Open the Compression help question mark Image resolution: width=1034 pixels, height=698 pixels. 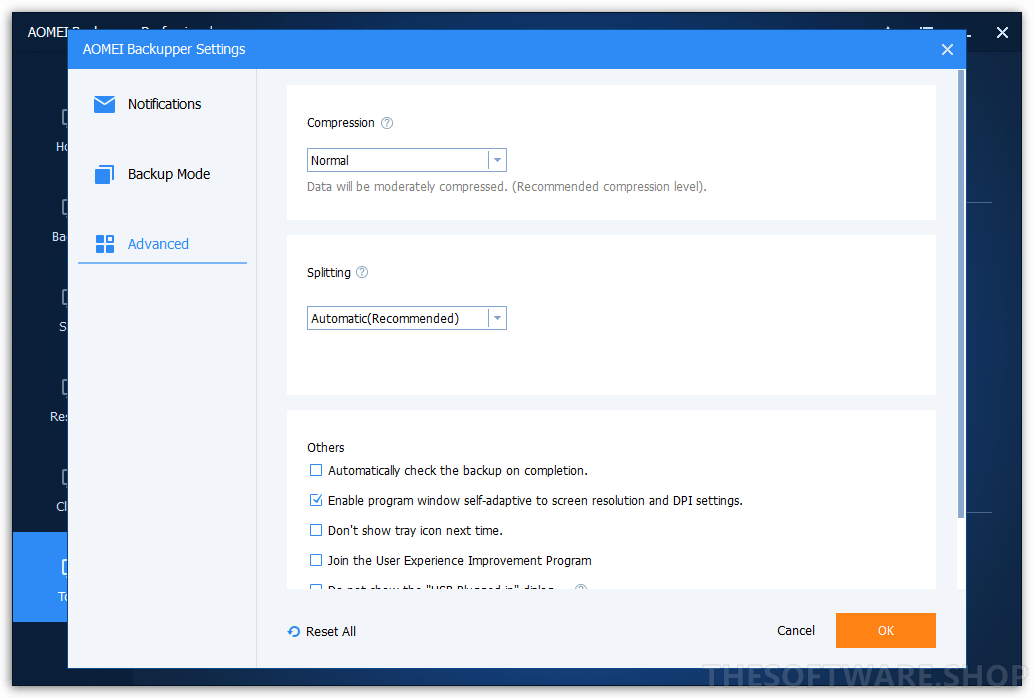387,123
